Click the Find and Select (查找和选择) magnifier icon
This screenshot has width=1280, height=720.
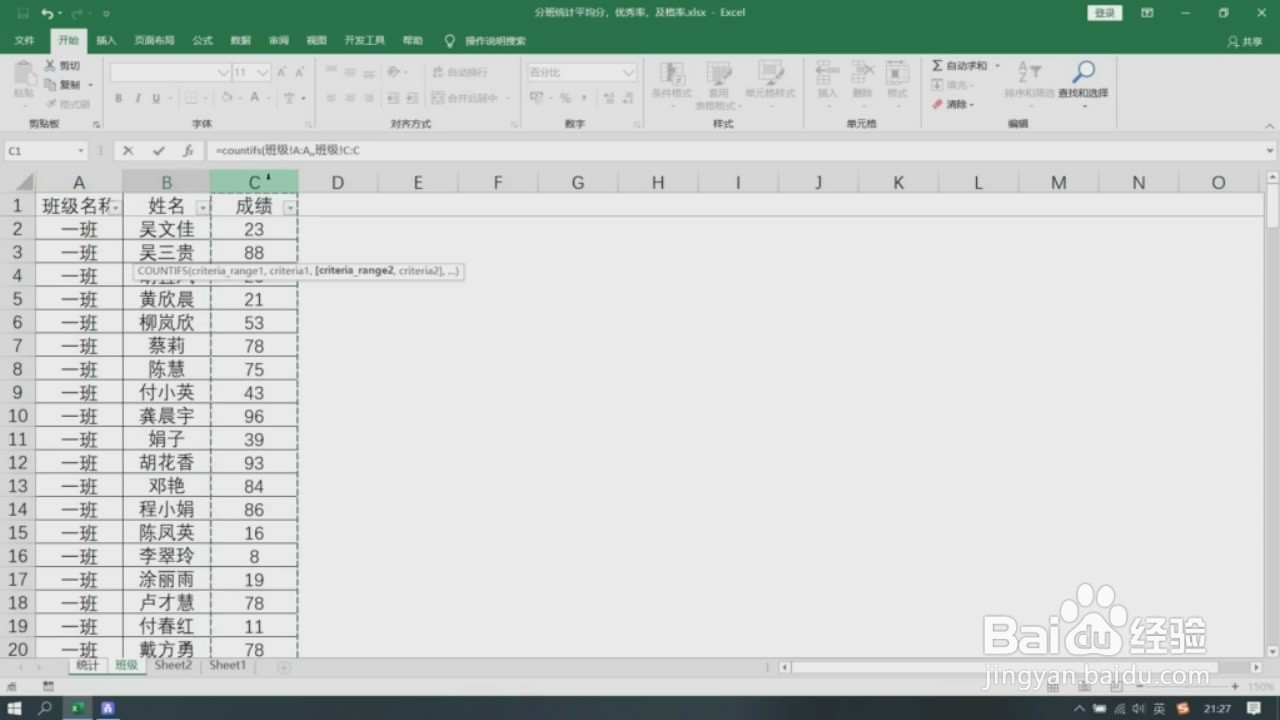pos(1083,72)
